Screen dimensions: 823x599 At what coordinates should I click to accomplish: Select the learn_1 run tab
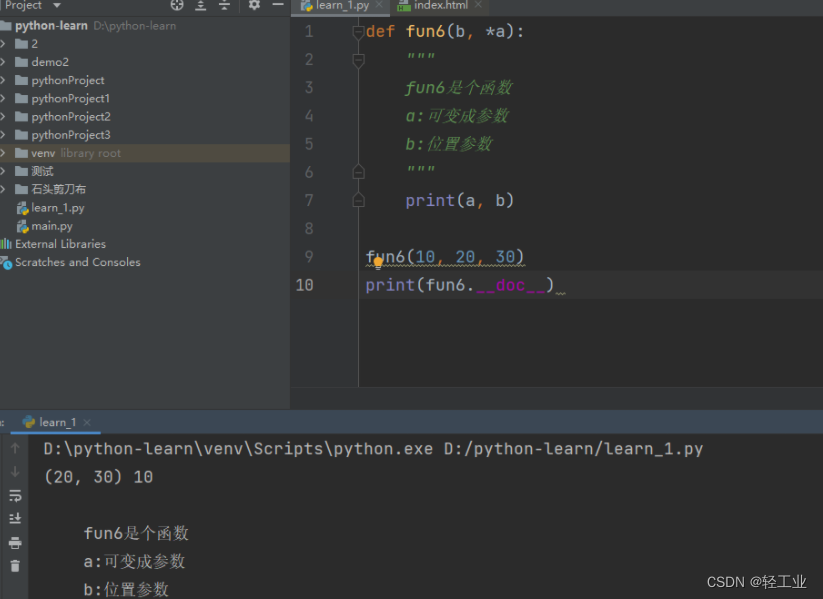click(x=57, y=422)
